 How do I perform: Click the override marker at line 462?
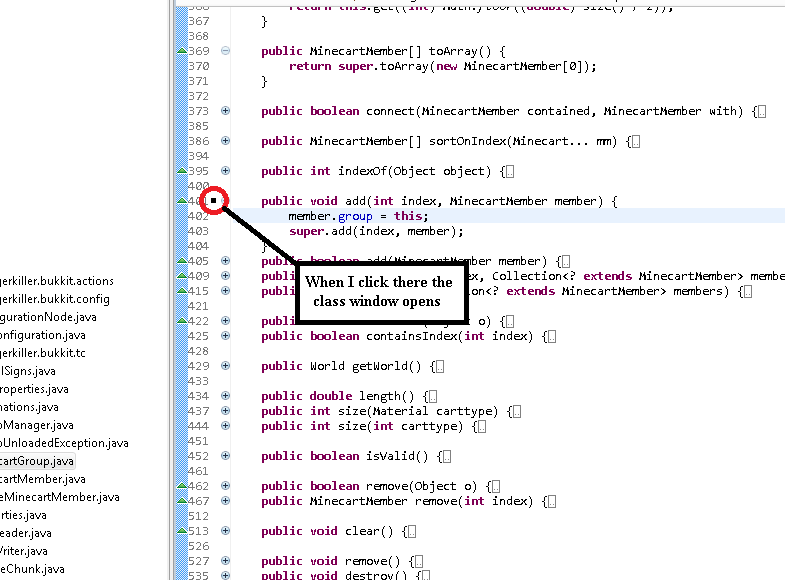point(182,486)
